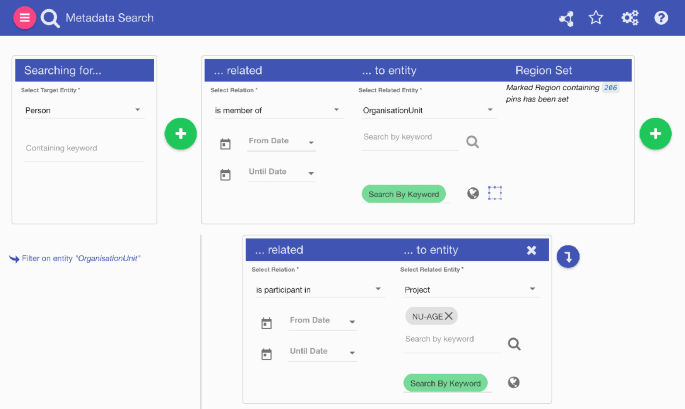This screenshot has height=409, width=685.
Task: Open the pink hamburger menu
Action: (x=24, y=18)
